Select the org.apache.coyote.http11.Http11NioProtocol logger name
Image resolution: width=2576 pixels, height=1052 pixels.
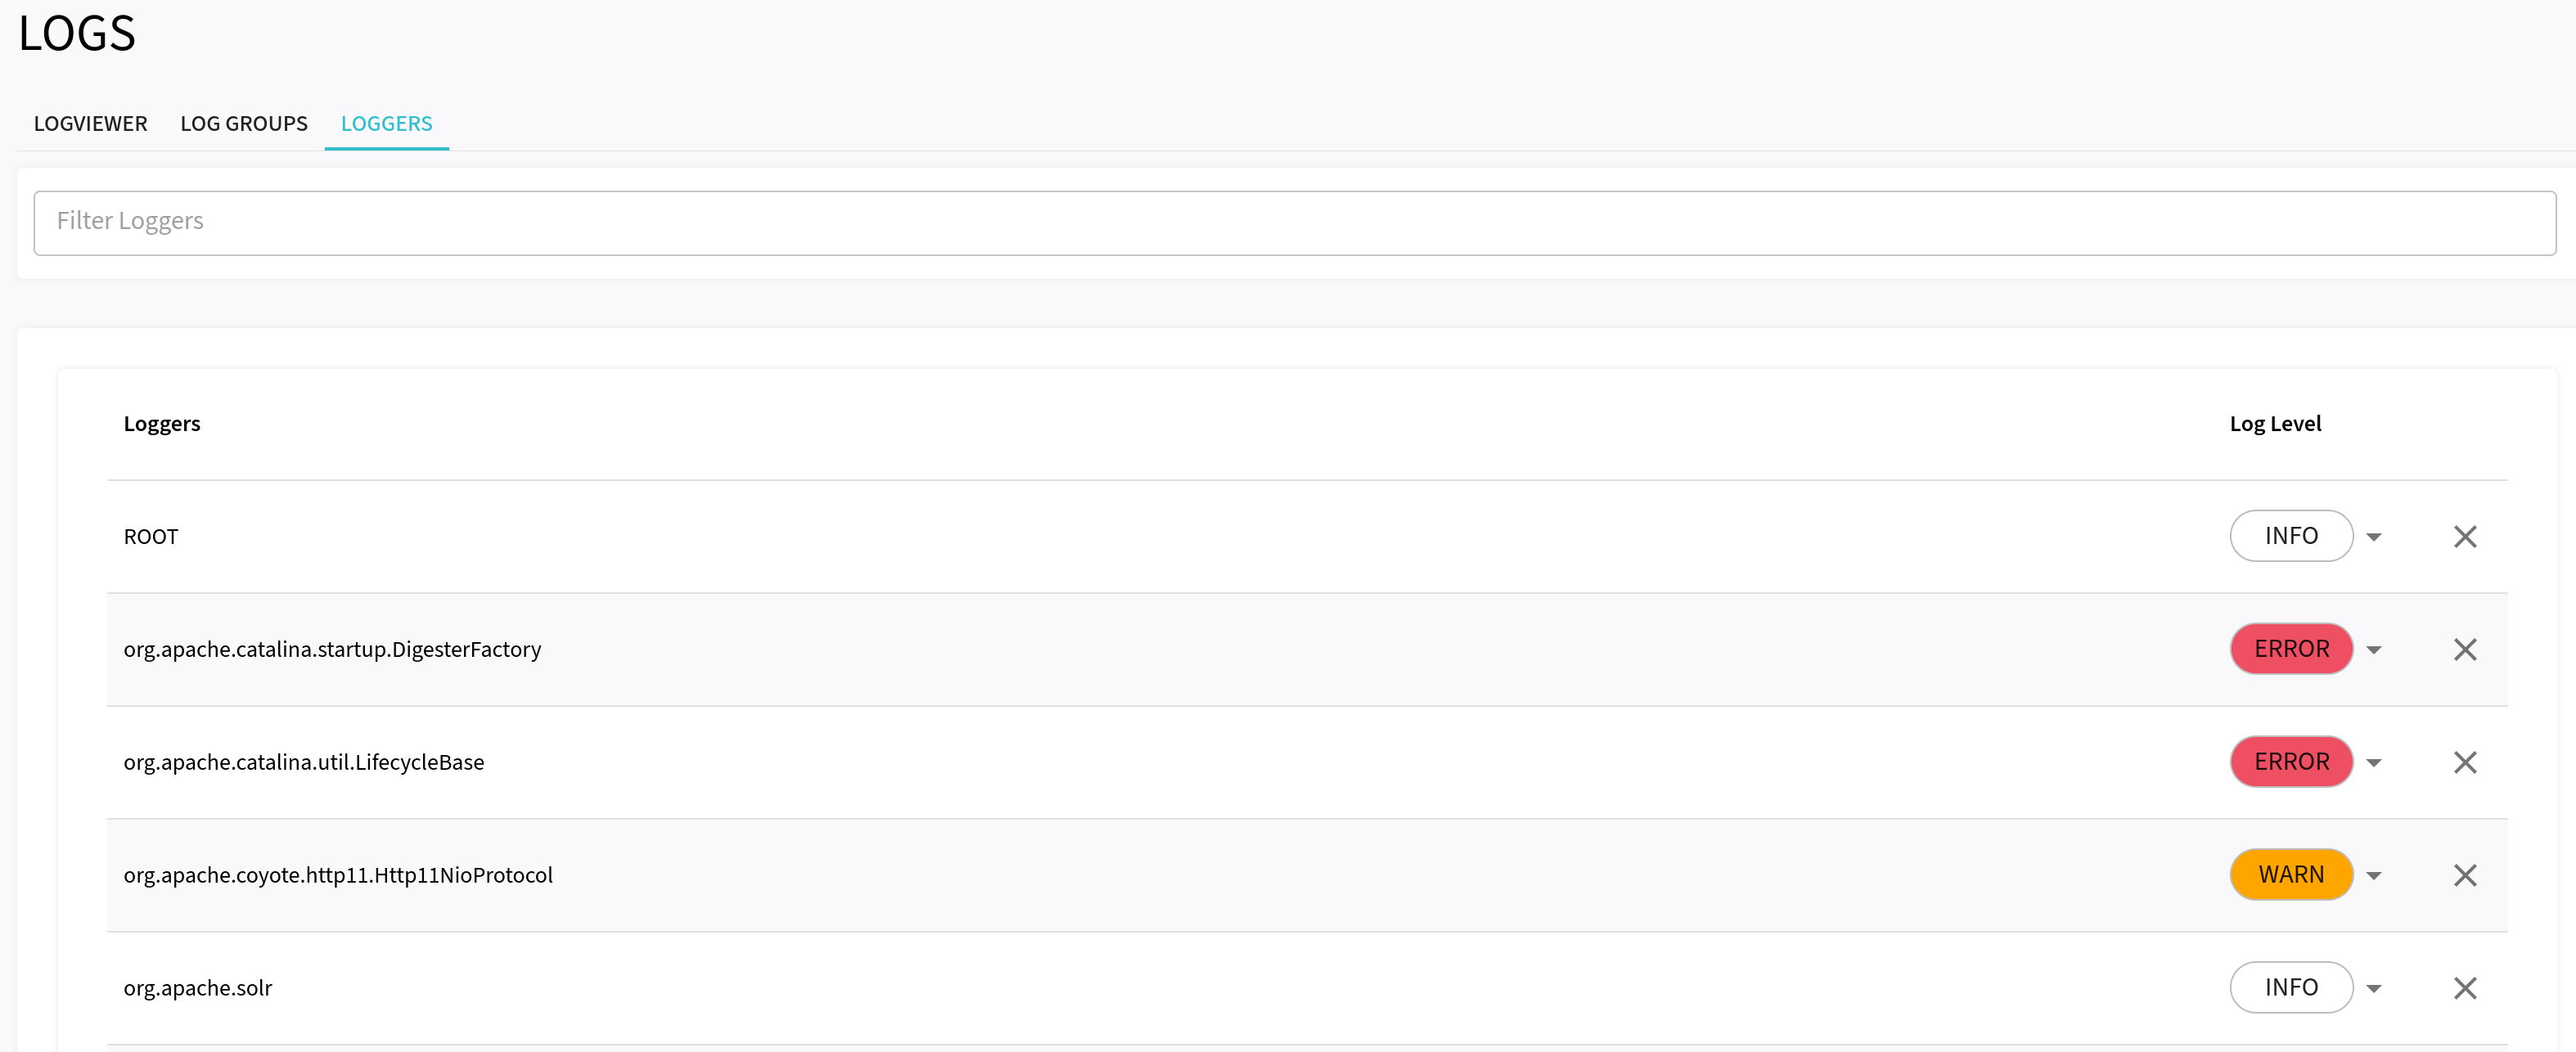[338, 876]
